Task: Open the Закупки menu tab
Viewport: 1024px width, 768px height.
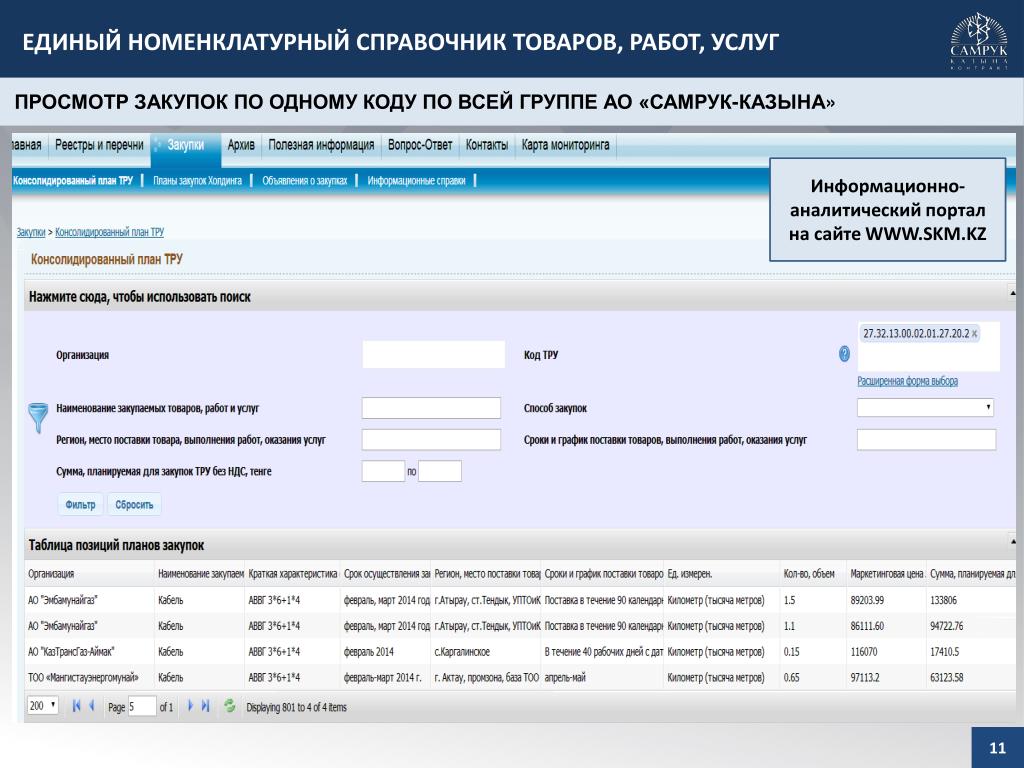Action: (185, 145)
